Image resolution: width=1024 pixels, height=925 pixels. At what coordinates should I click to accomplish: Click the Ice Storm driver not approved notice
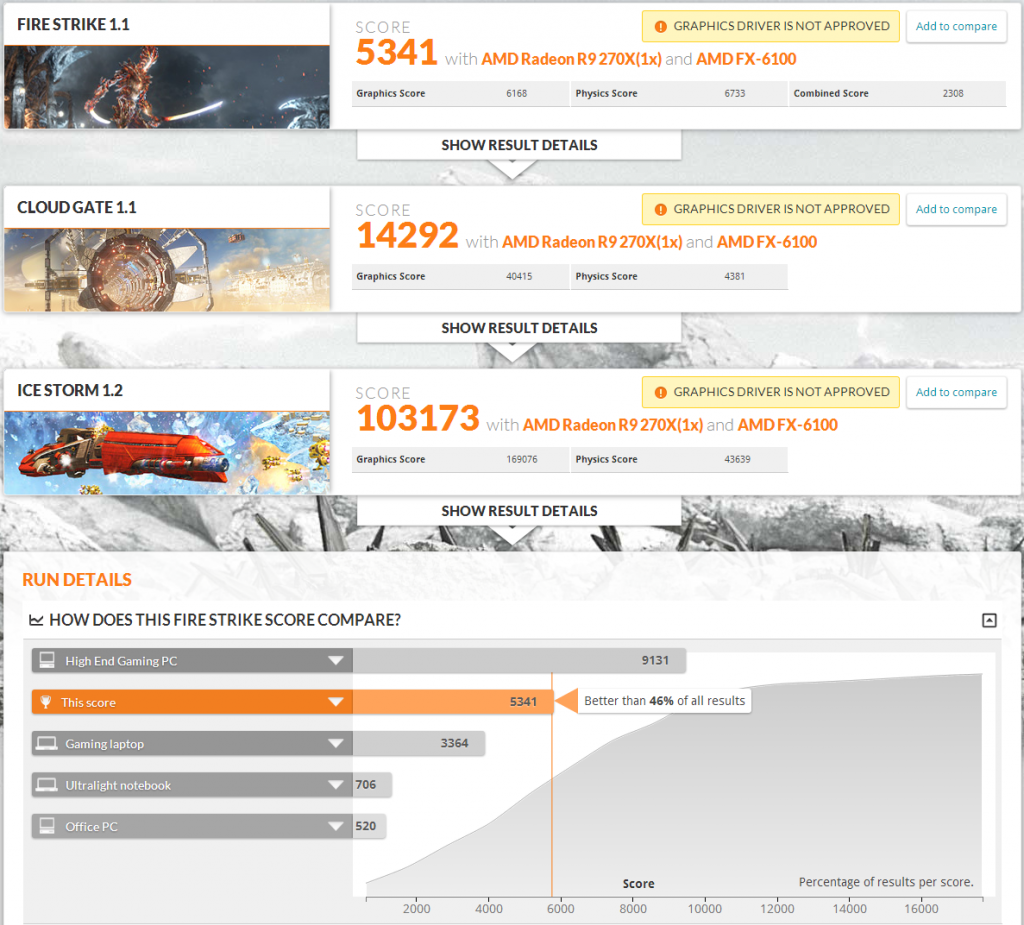(771, 393)
